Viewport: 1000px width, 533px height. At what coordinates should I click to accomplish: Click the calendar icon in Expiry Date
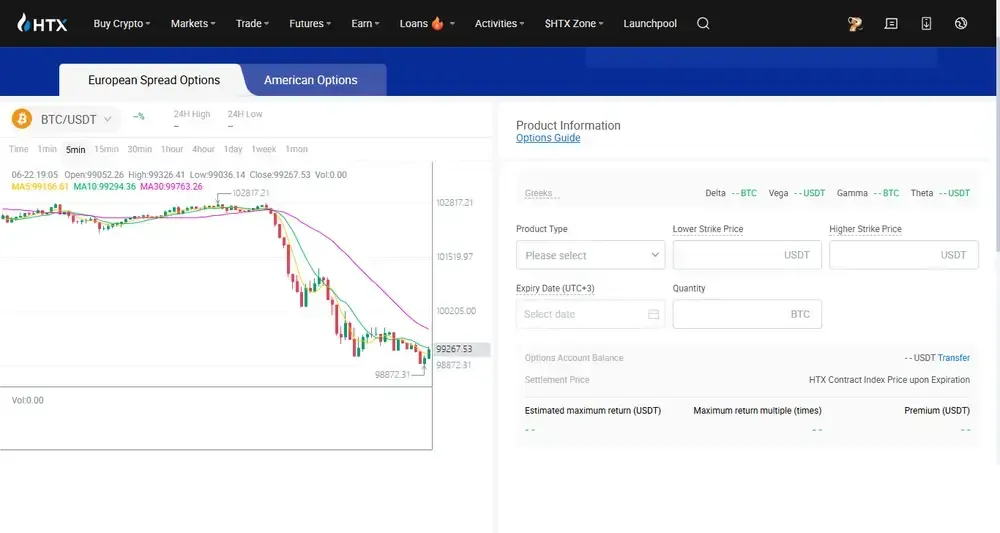653,314
